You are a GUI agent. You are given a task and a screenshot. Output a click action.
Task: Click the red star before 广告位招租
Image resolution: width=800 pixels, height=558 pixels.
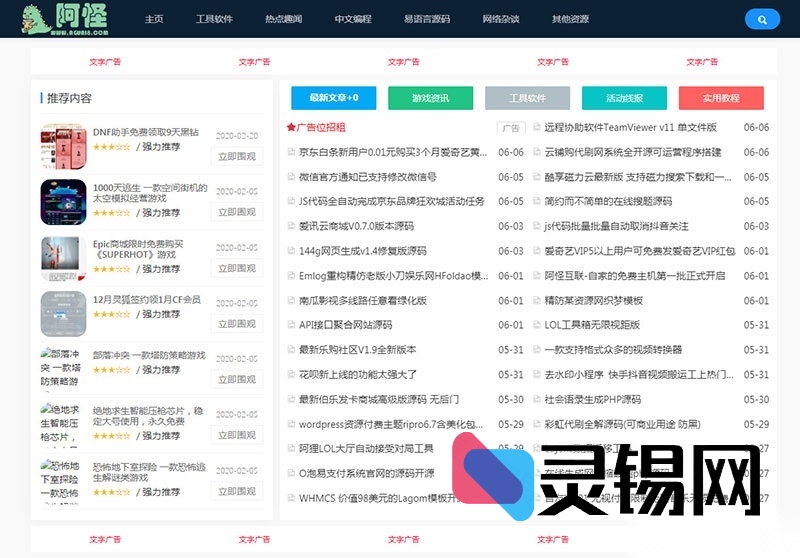click(291, 128)
